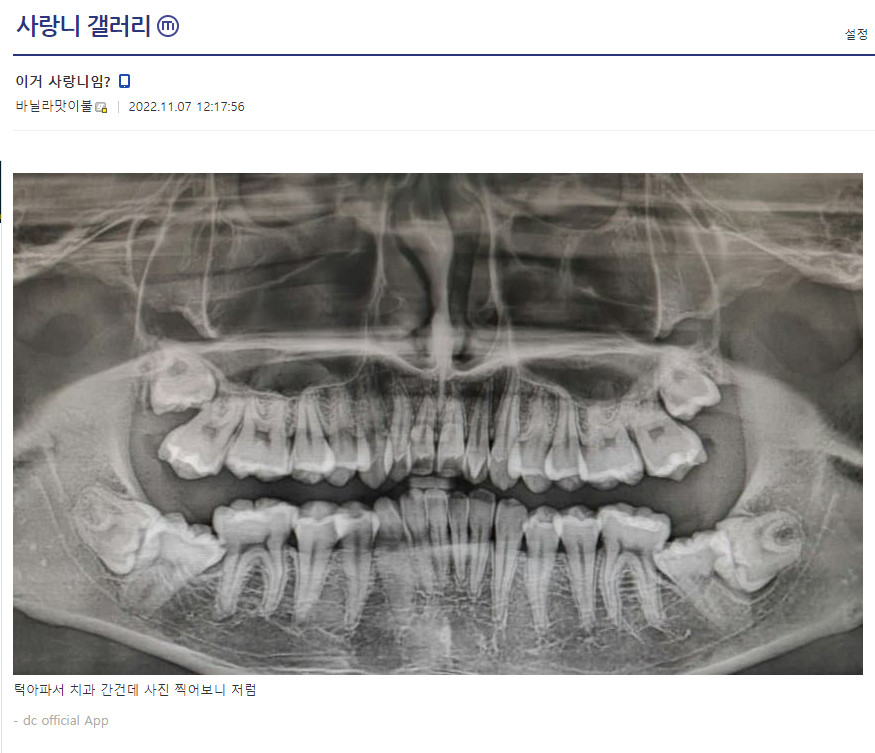Click the circled m minor-gallery icon

click(168, 26)
